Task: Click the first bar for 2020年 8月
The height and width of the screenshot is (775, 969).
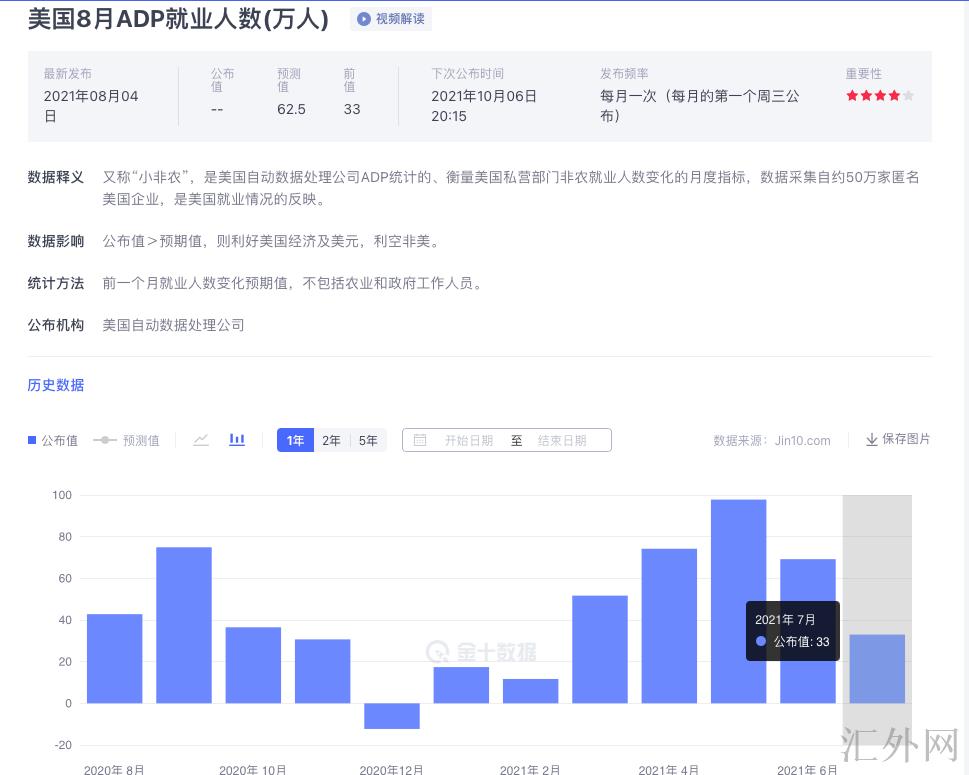Action: tap(114, 658)
